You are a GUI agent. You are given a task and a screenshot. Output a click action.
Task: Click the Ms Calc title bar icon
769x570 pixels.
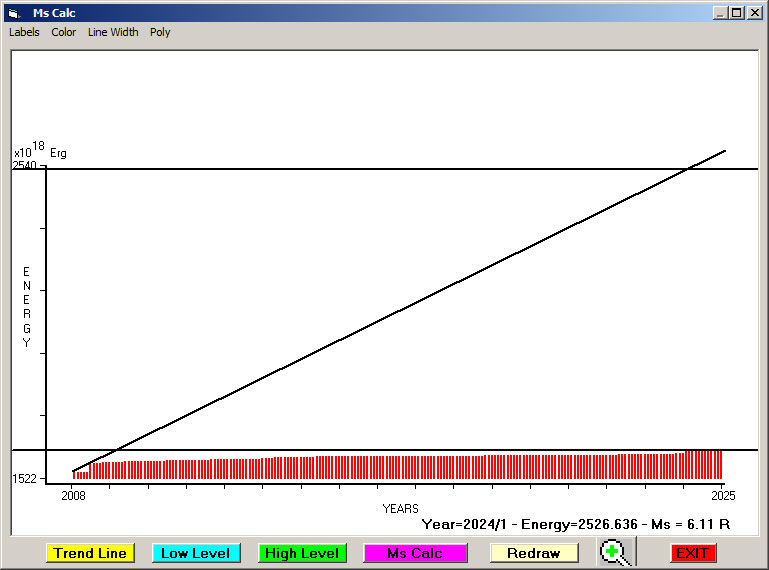pyautogui.click(x=14, y=13)
